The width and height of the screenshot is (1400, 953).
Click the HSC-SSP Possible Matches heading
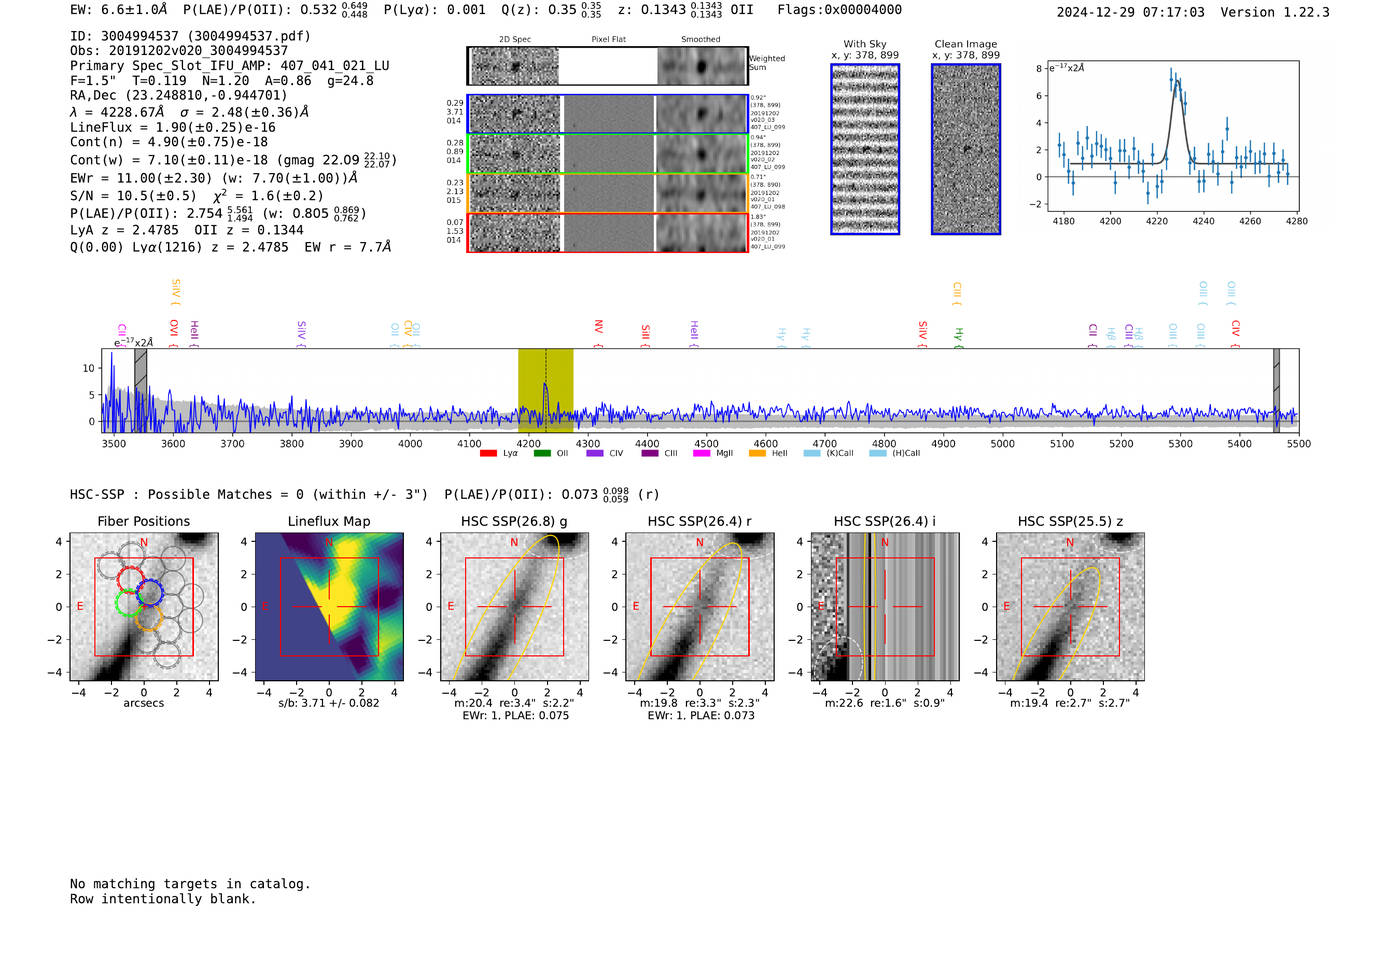click(249, 494)
